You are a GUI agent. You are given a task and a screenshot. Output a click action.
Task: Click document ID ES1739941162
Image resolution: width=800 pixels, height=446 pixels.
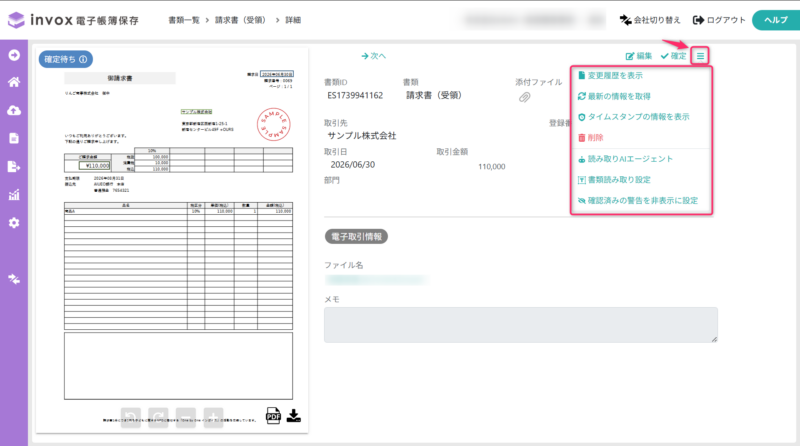pyautogui.click(x=355, y=95)
